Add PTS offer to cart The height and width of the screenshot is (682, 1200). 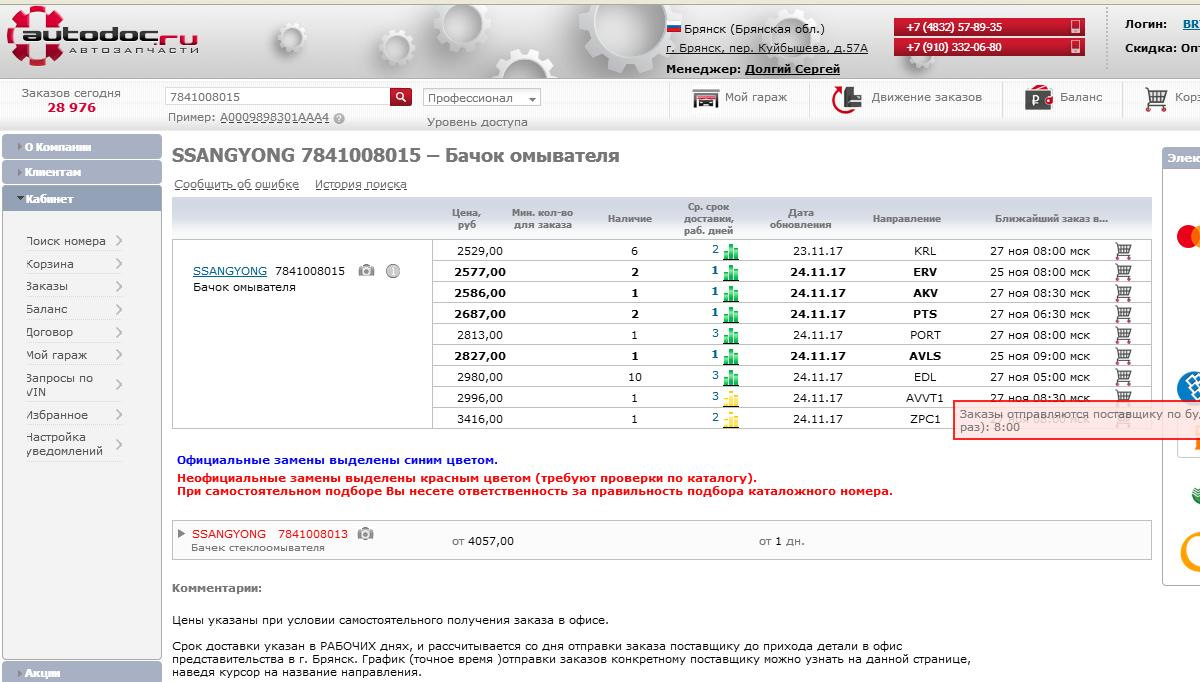pos(1123,313)
